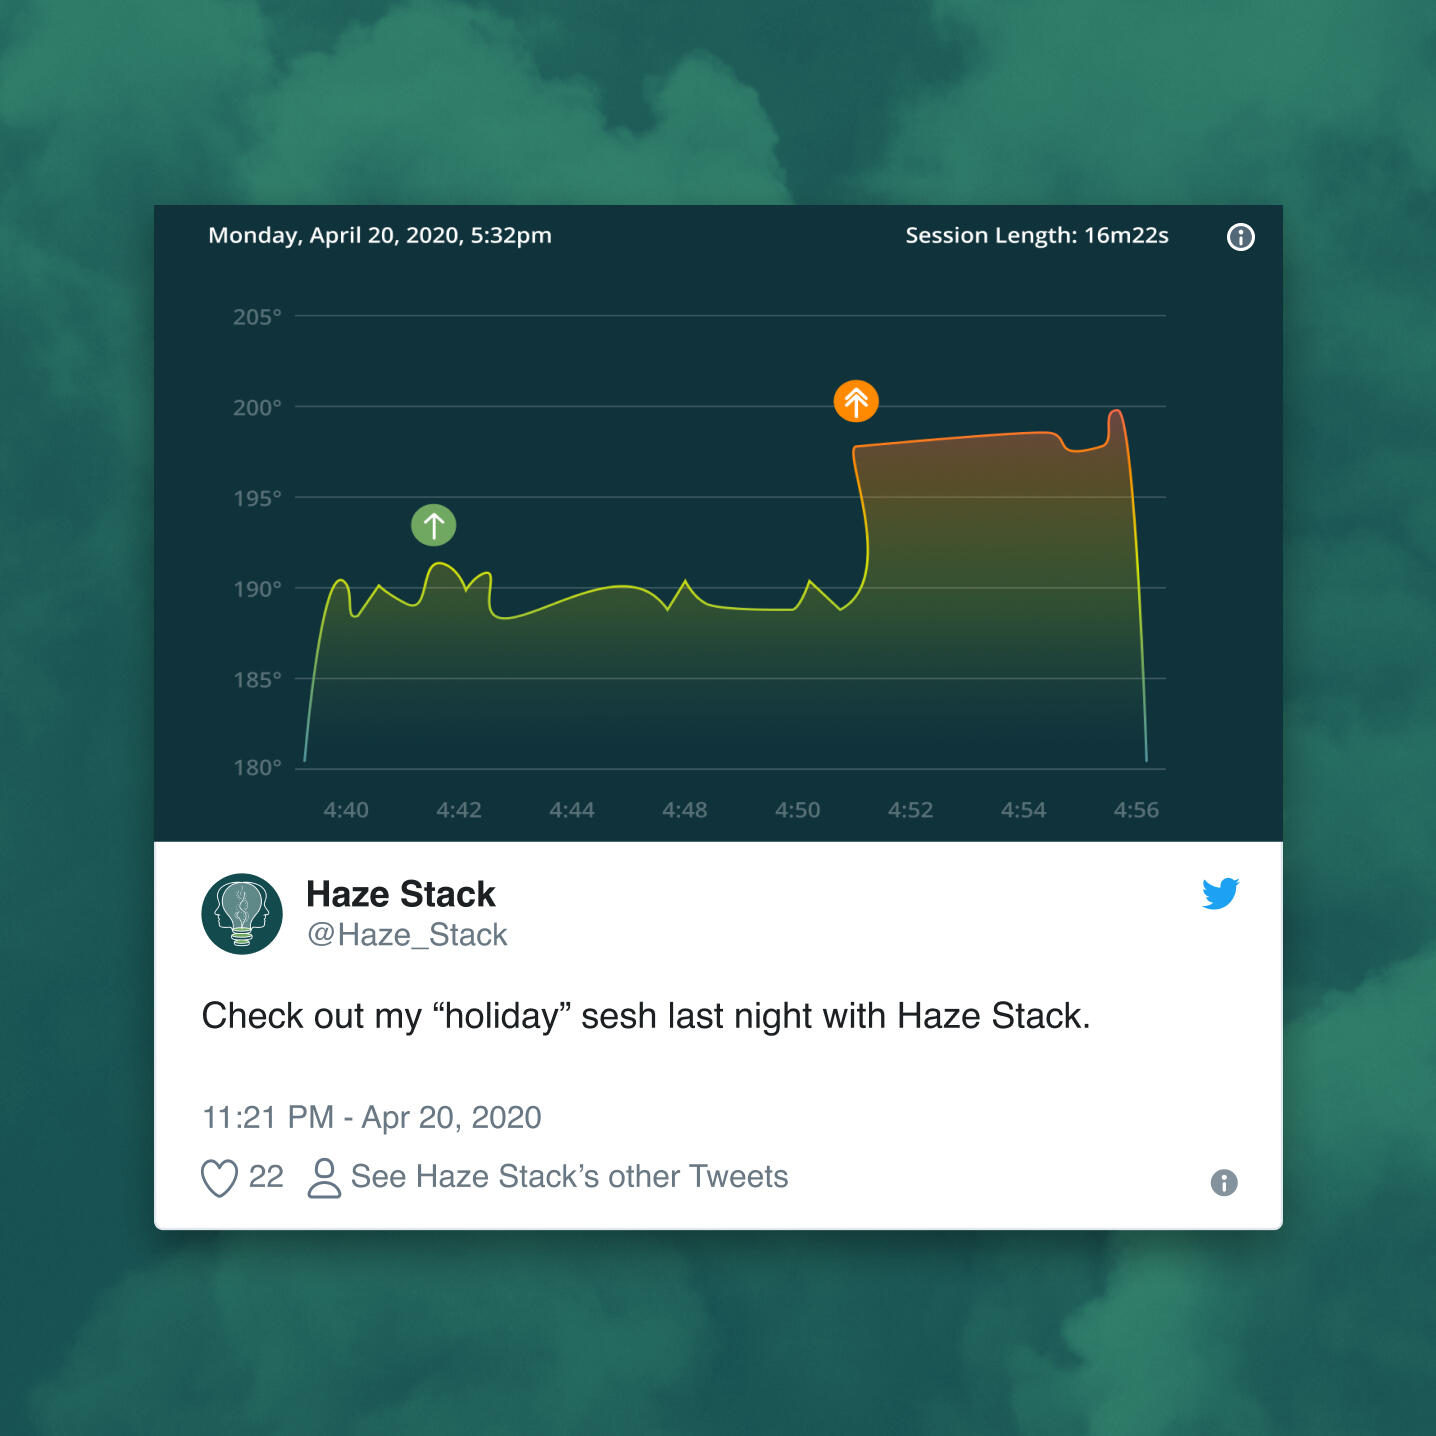Click the 22 likes count
The height and width of the screenshot is (1436, 1436).
(266, 1177)
